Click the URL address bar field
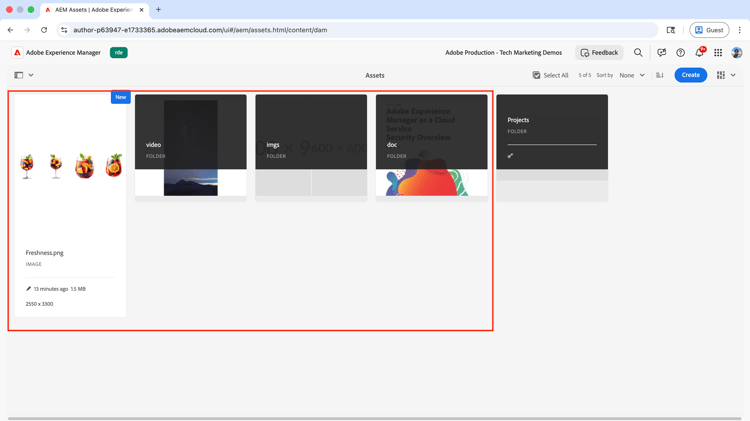 [x=357, y=30]
